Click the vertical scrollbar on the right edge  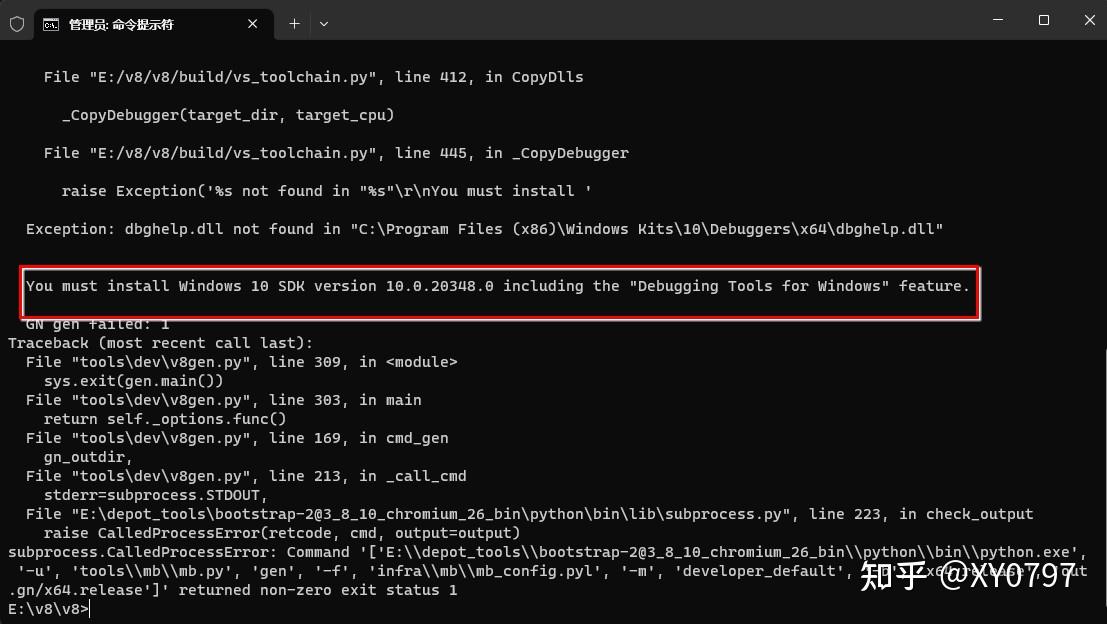pyautogui.click(x=1102, y=332)
